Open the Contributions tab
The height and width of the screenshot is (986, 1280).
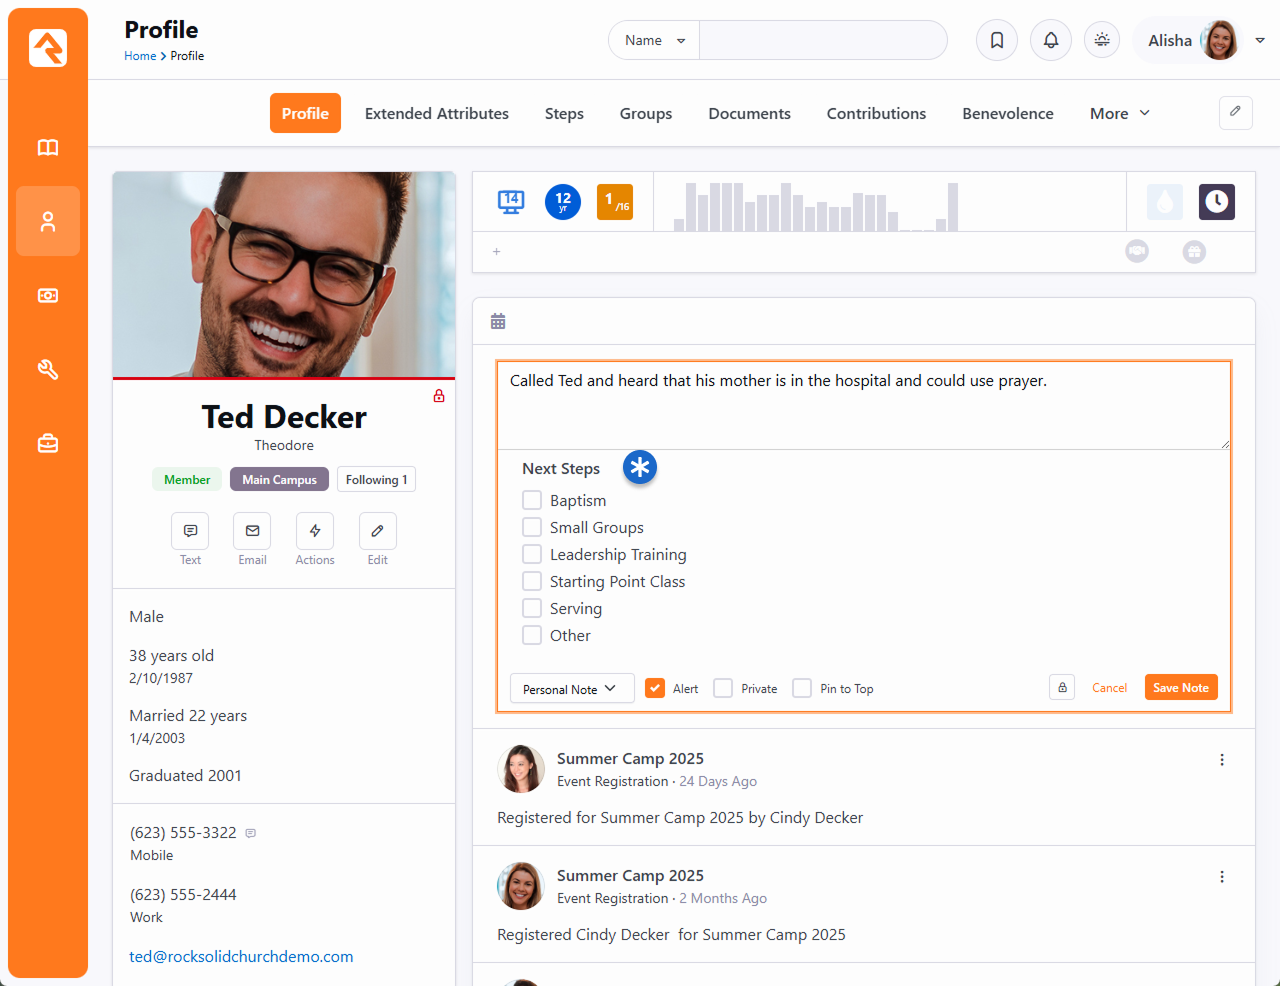pyautogui.click(x=876, y=114)
